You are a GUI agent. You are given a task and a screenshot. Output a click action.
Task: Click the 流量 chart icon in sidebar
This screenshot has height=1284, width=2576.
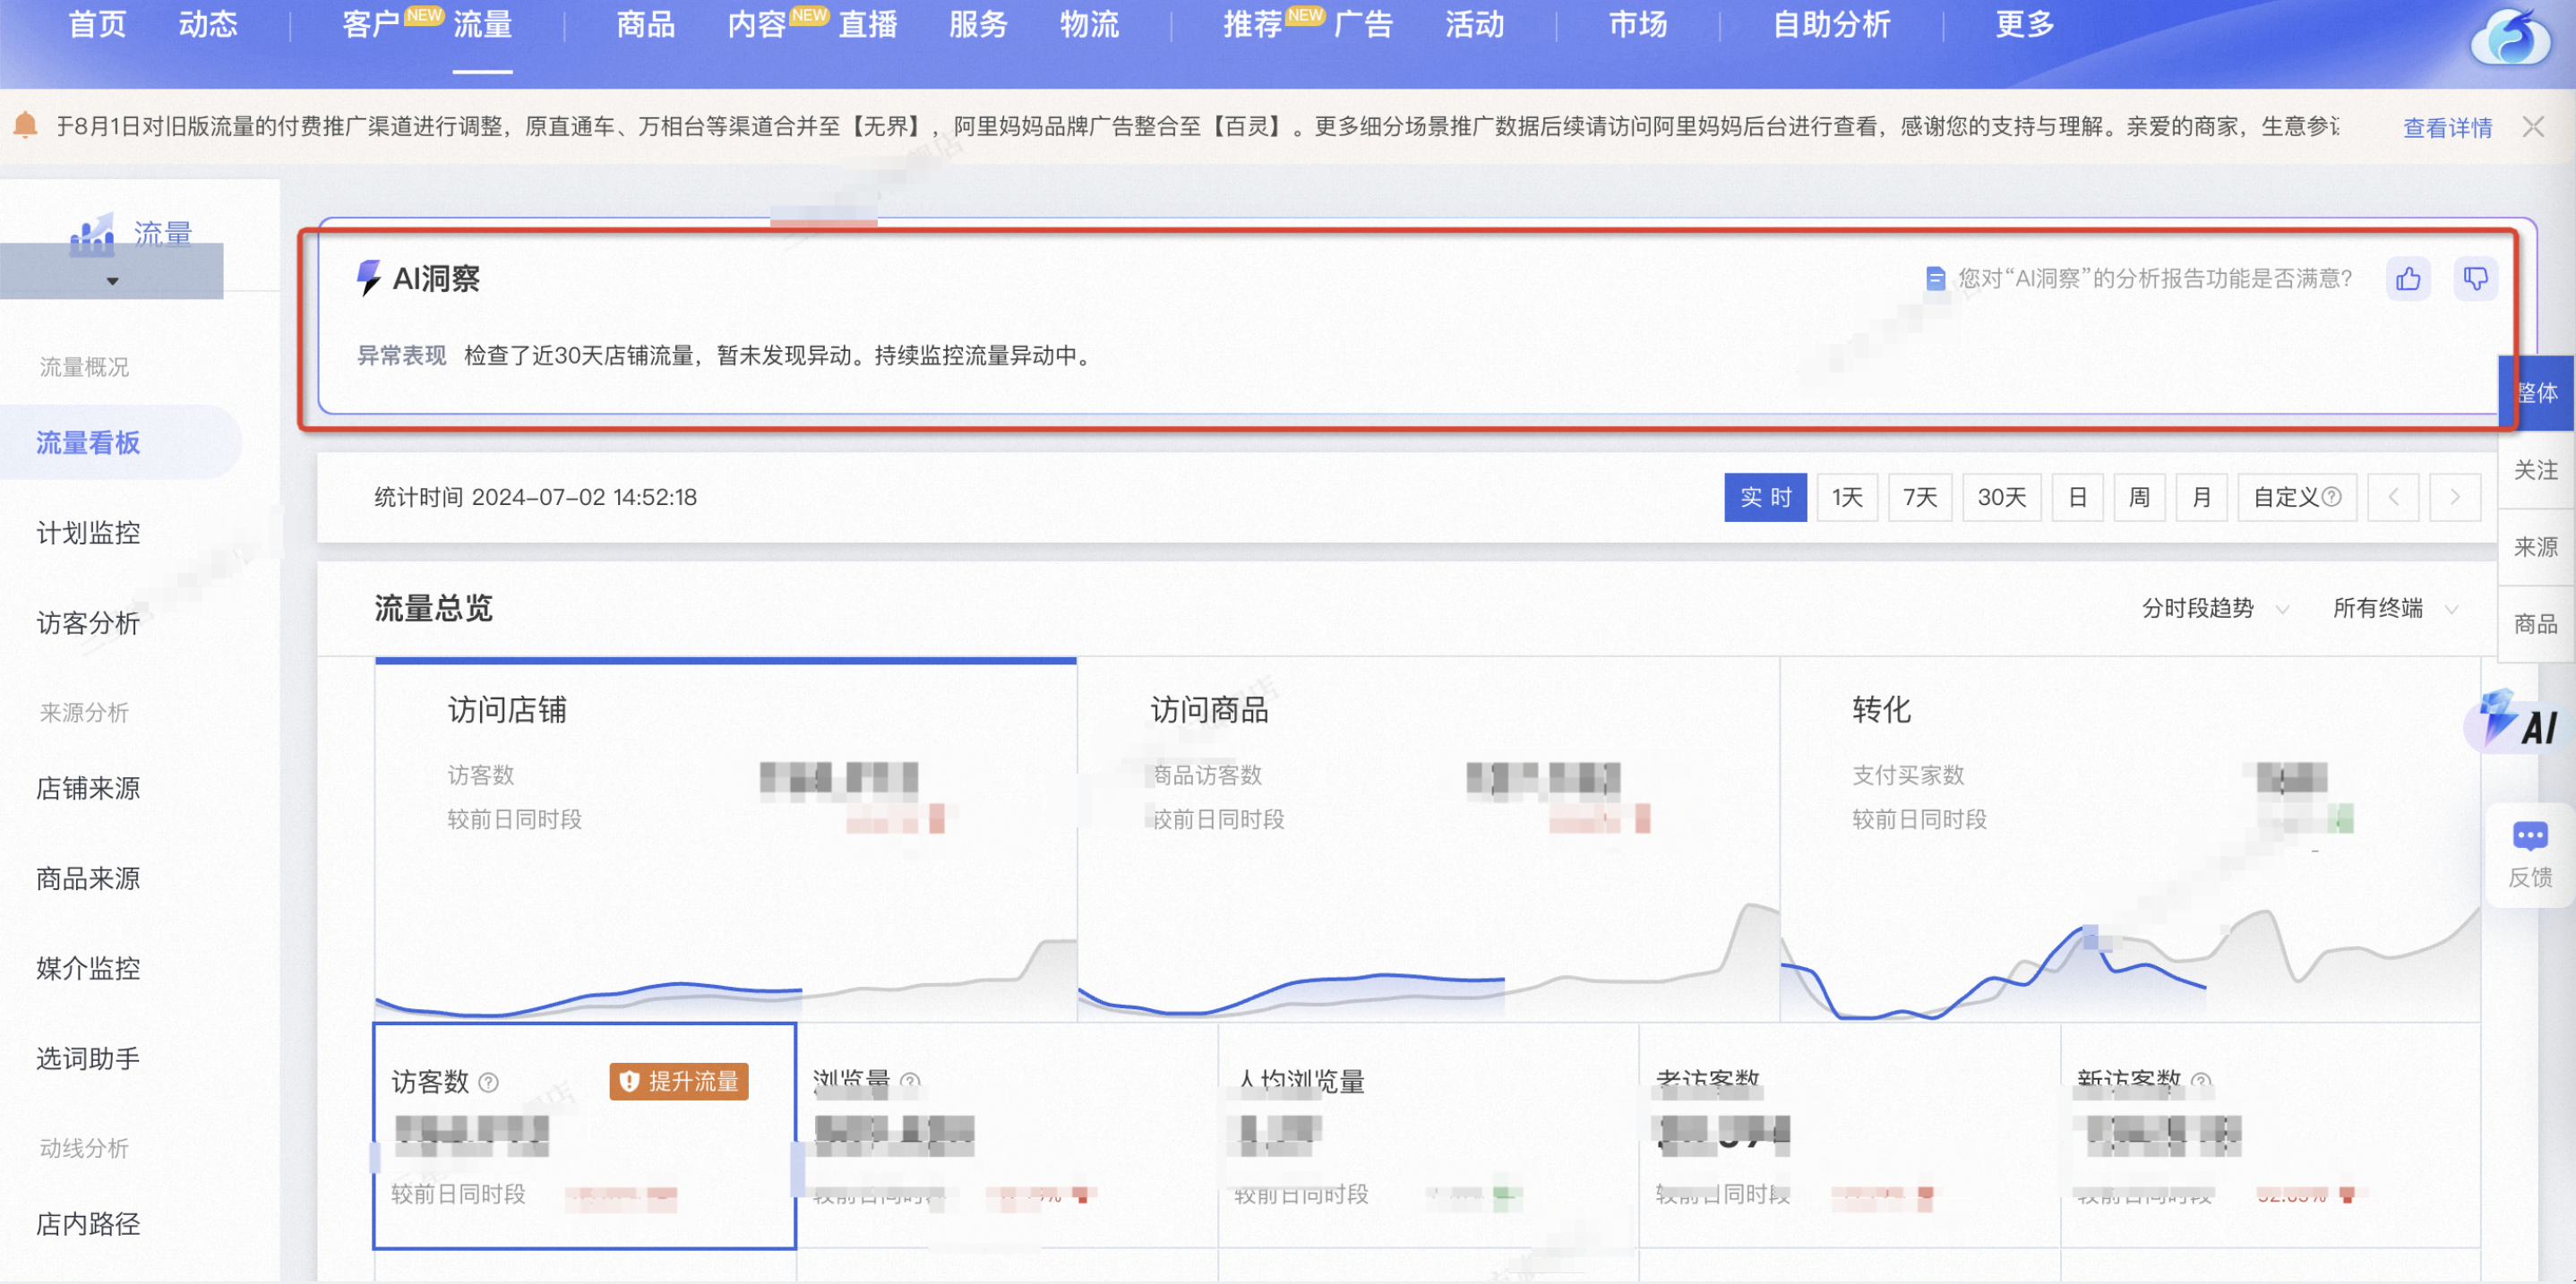[91, 236]
